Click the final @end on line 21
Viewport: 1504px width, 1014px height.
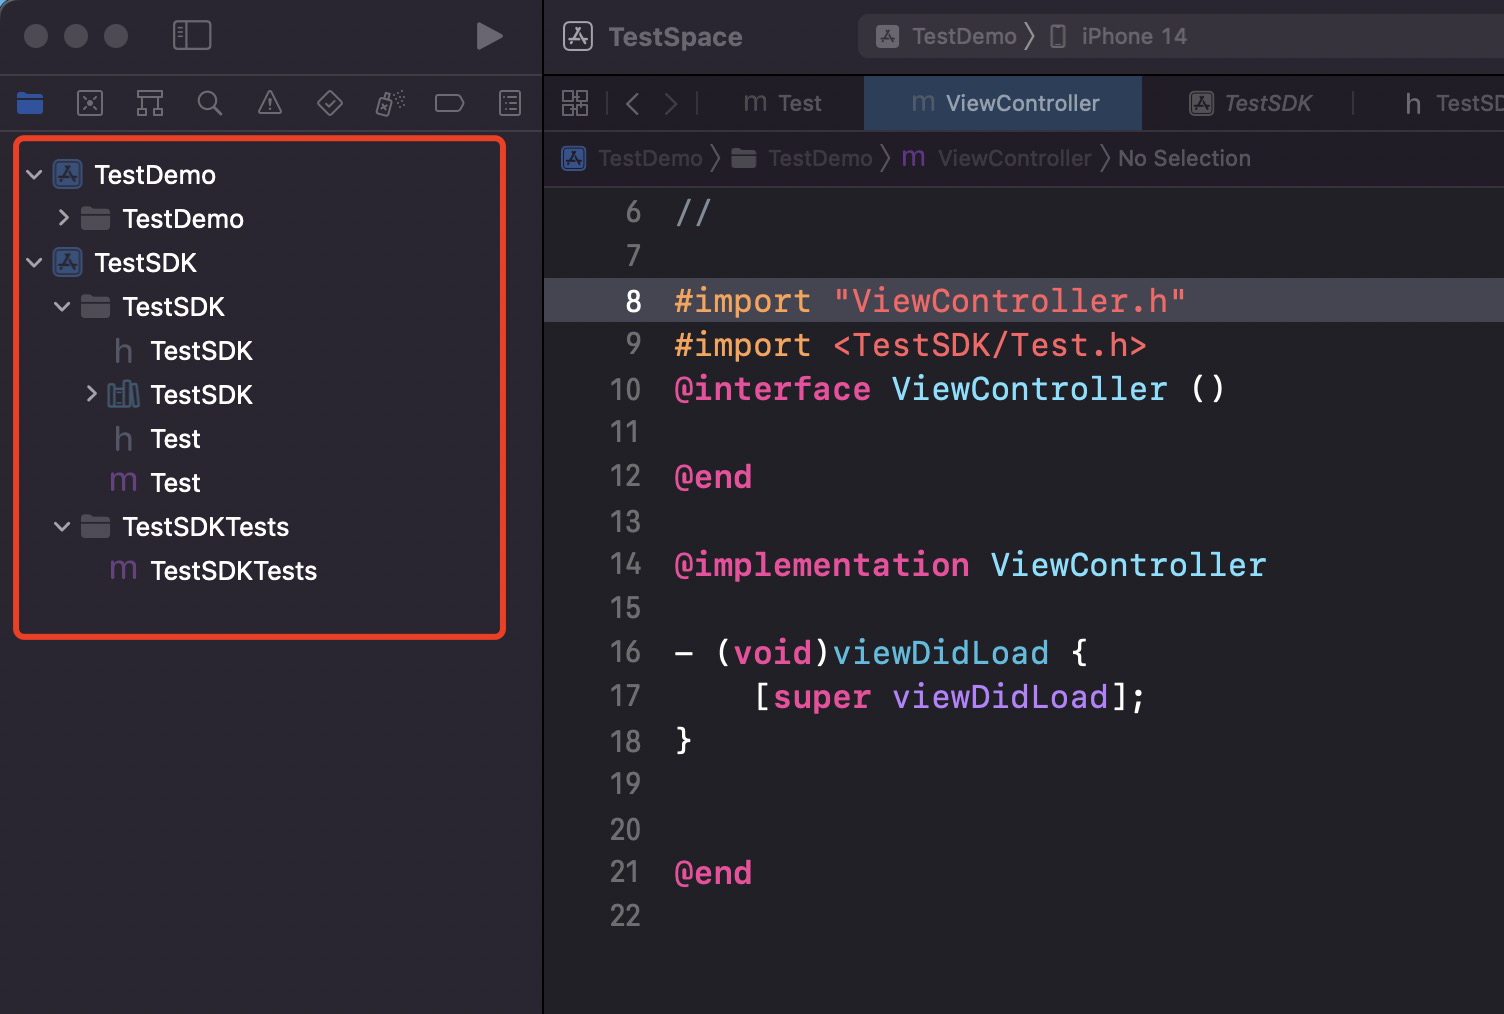713,873
